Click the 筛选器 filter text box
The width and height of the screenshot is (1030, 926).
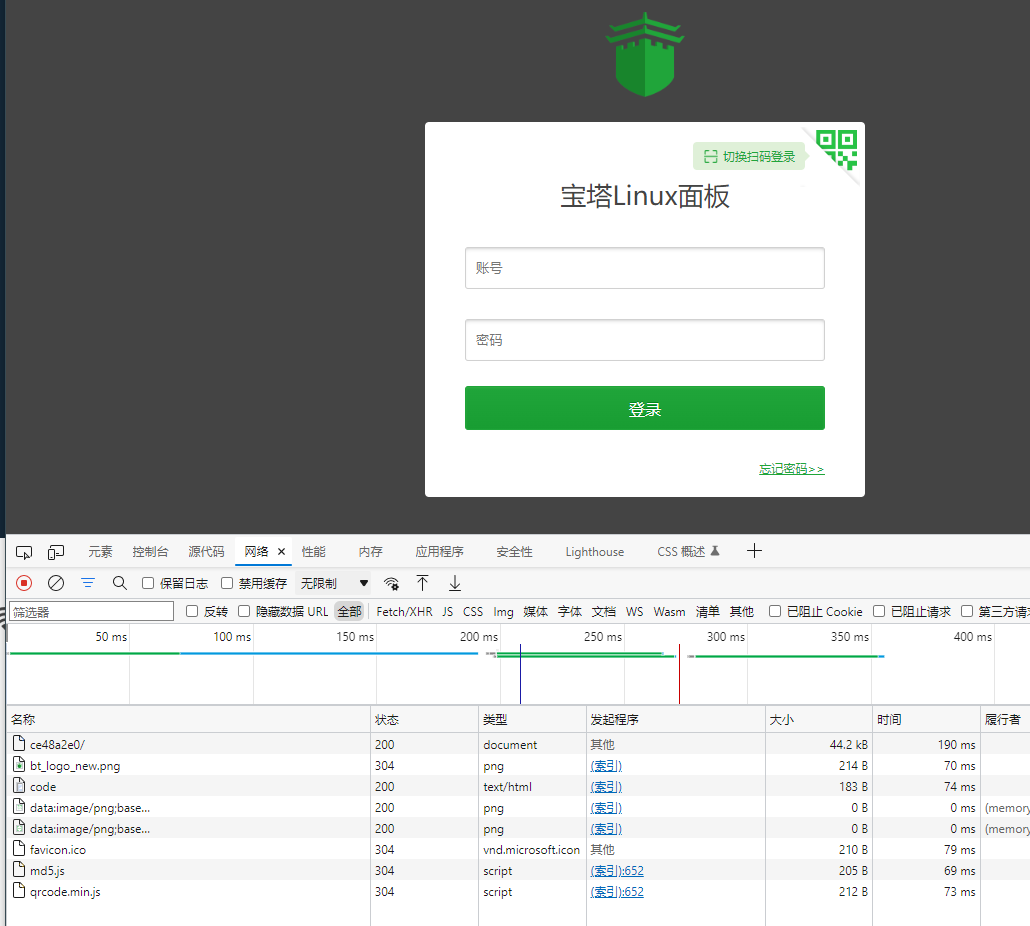(x=92, y=611)
